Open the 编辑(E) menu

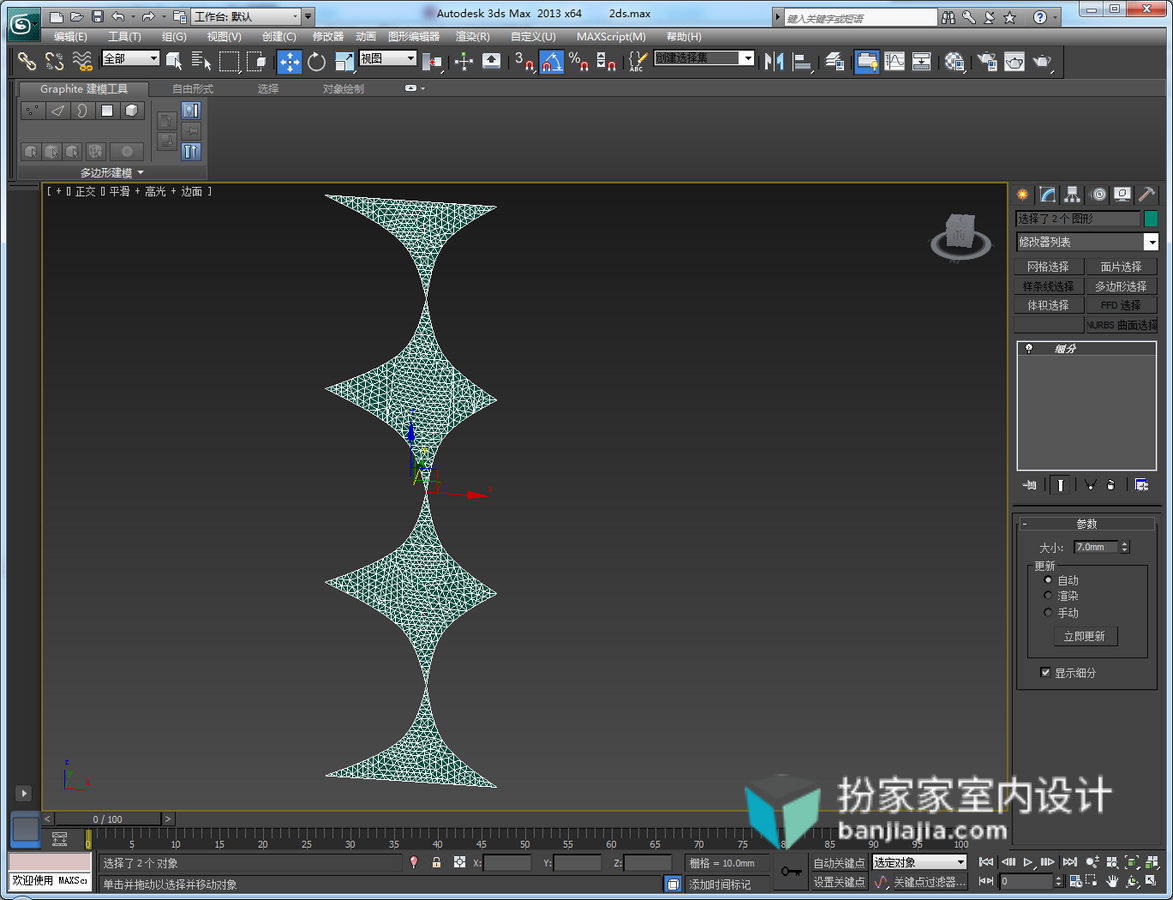tap(70, 36)
